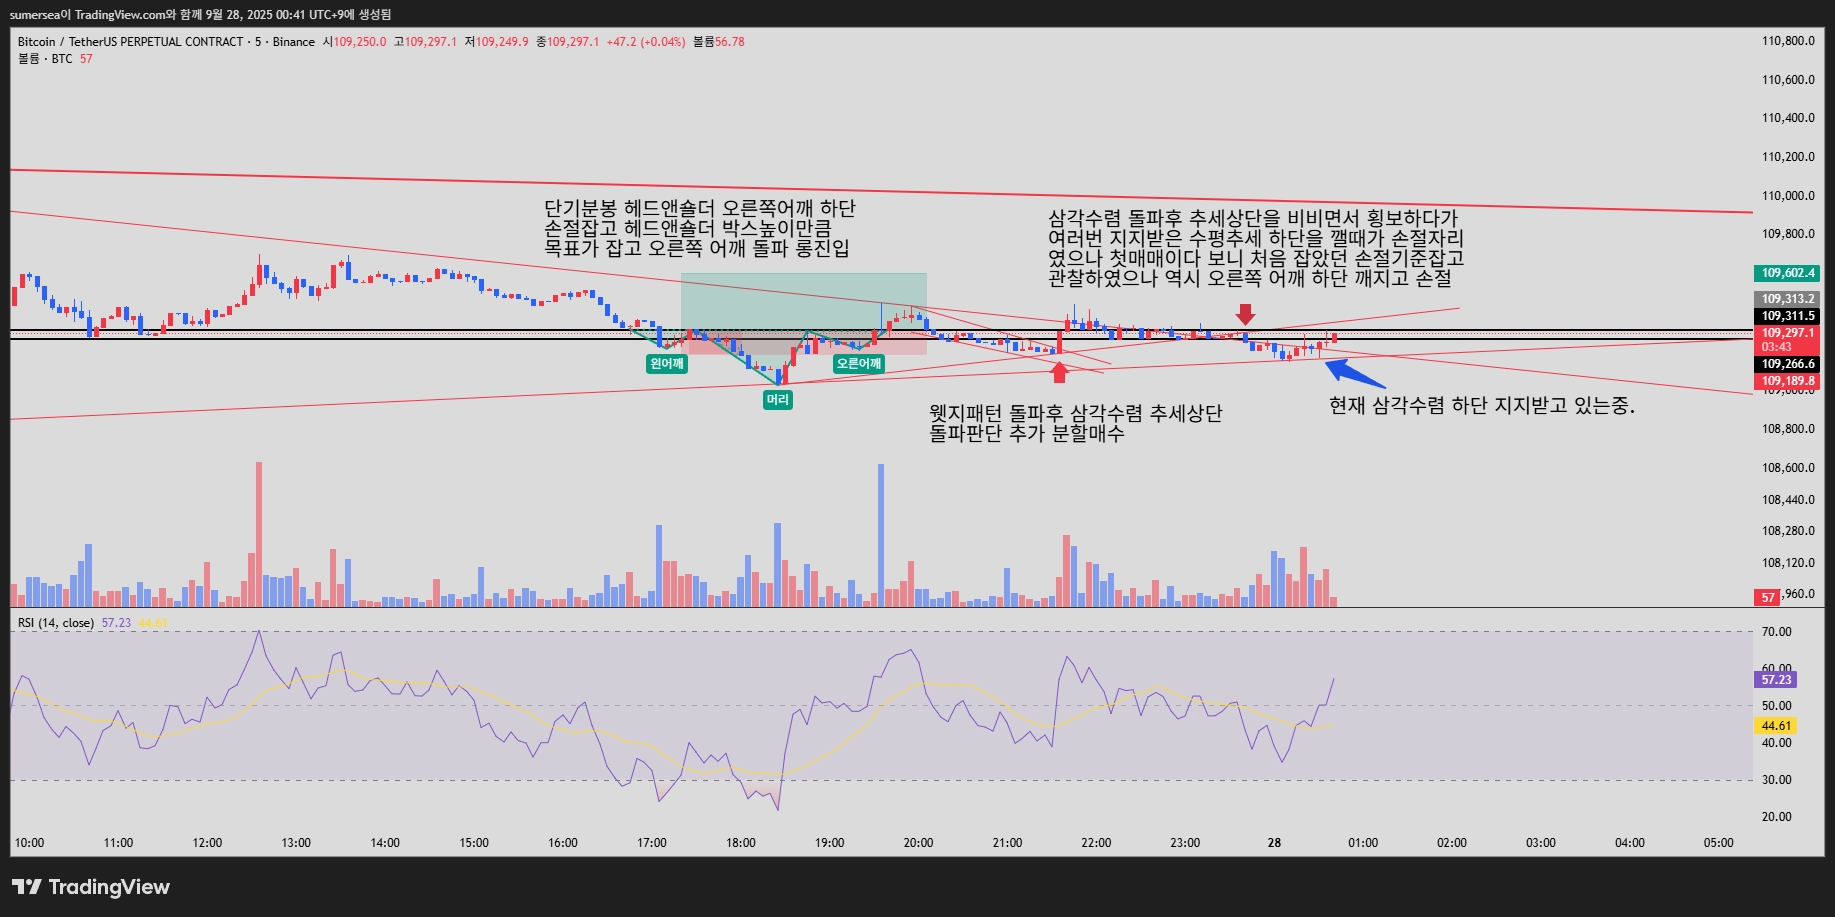Select the blue arrow pointing at candles
This screenshot has width=1835, height=917.
pyautogui.click(x=1355, y=373)
